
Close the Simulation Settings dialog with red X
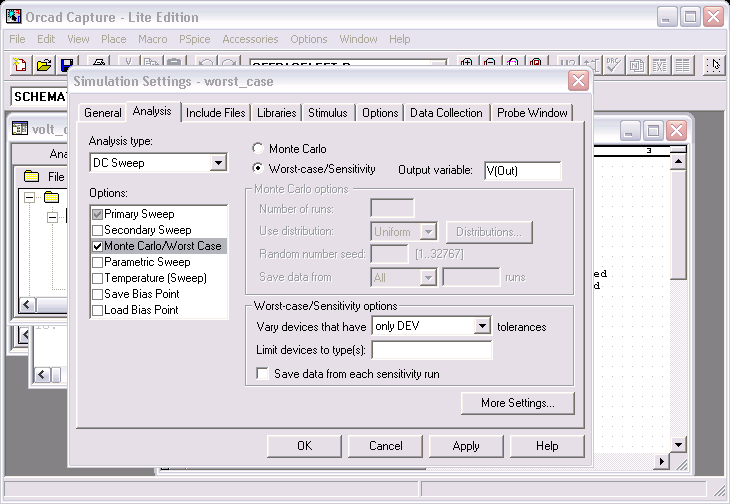click(x=578, y=81)
